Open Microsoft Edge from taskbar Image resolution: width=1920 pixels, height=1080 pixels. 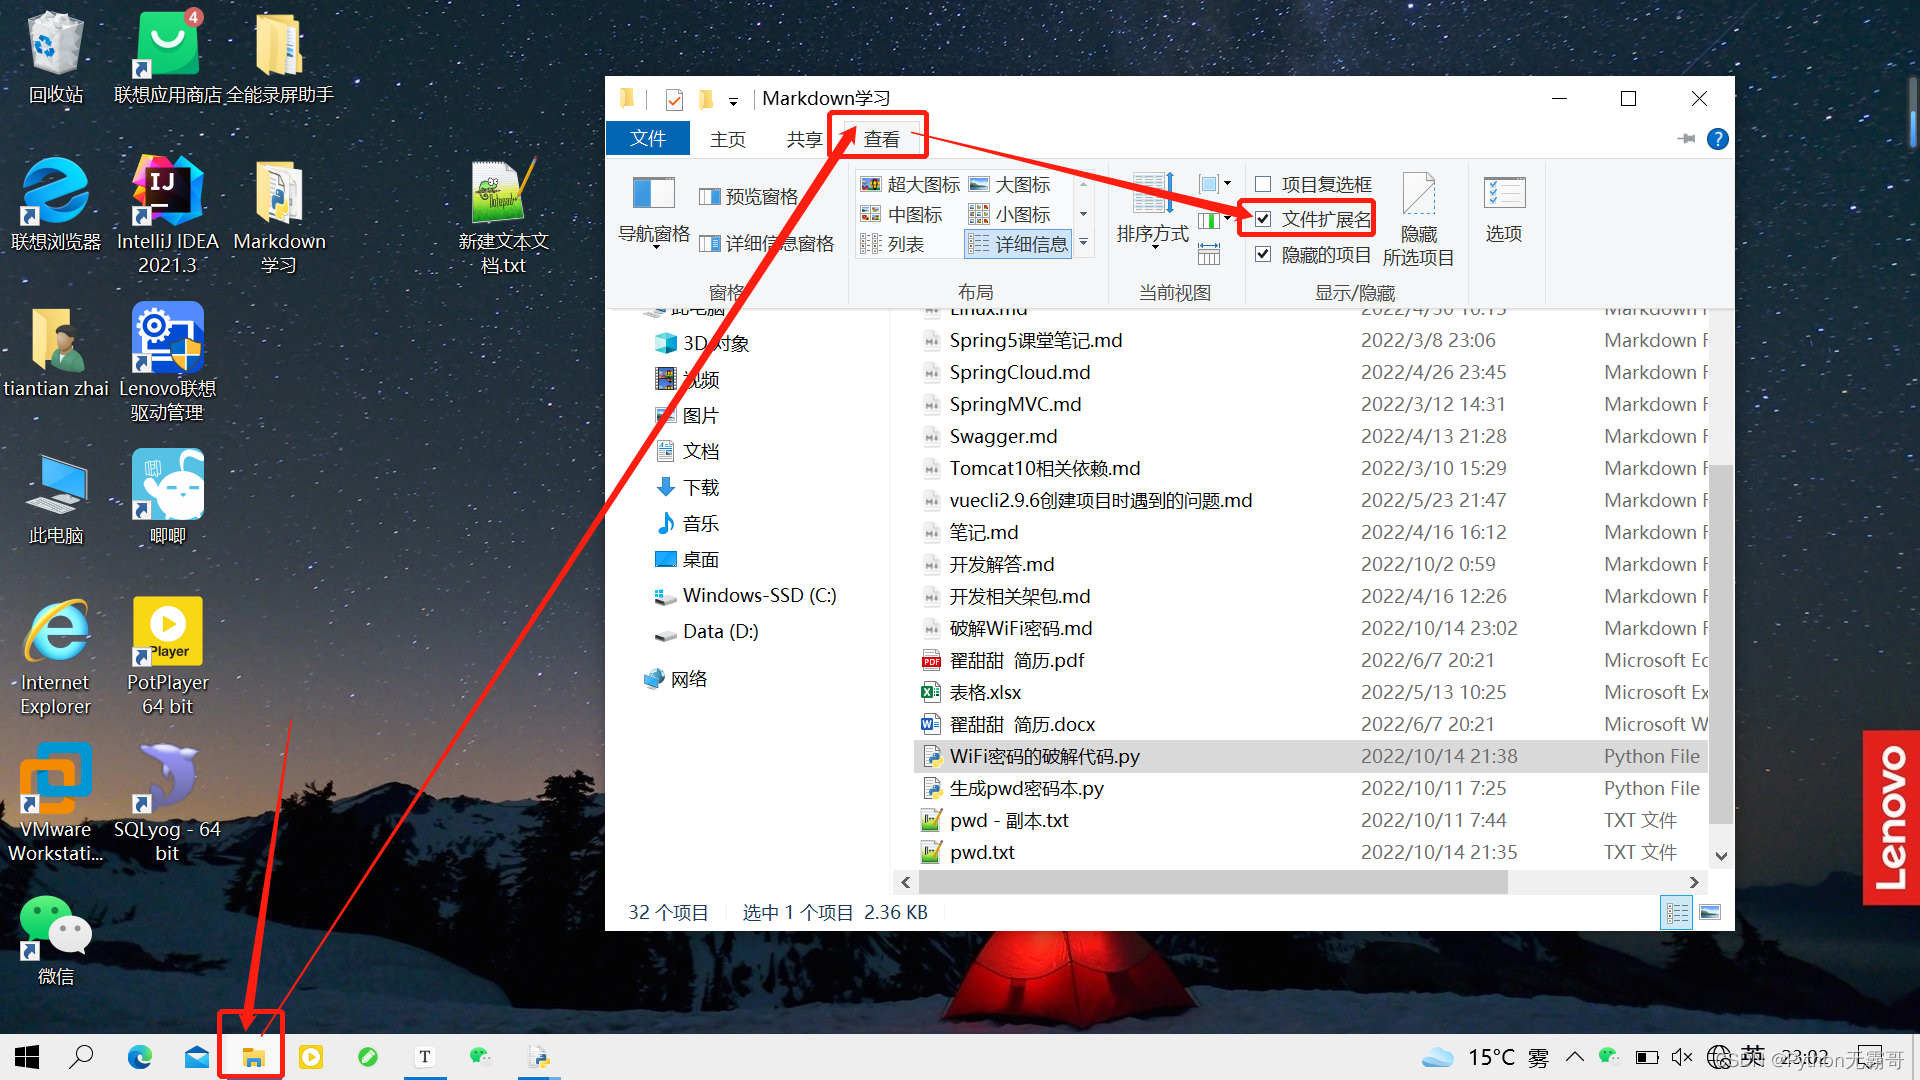point(139,1057)
